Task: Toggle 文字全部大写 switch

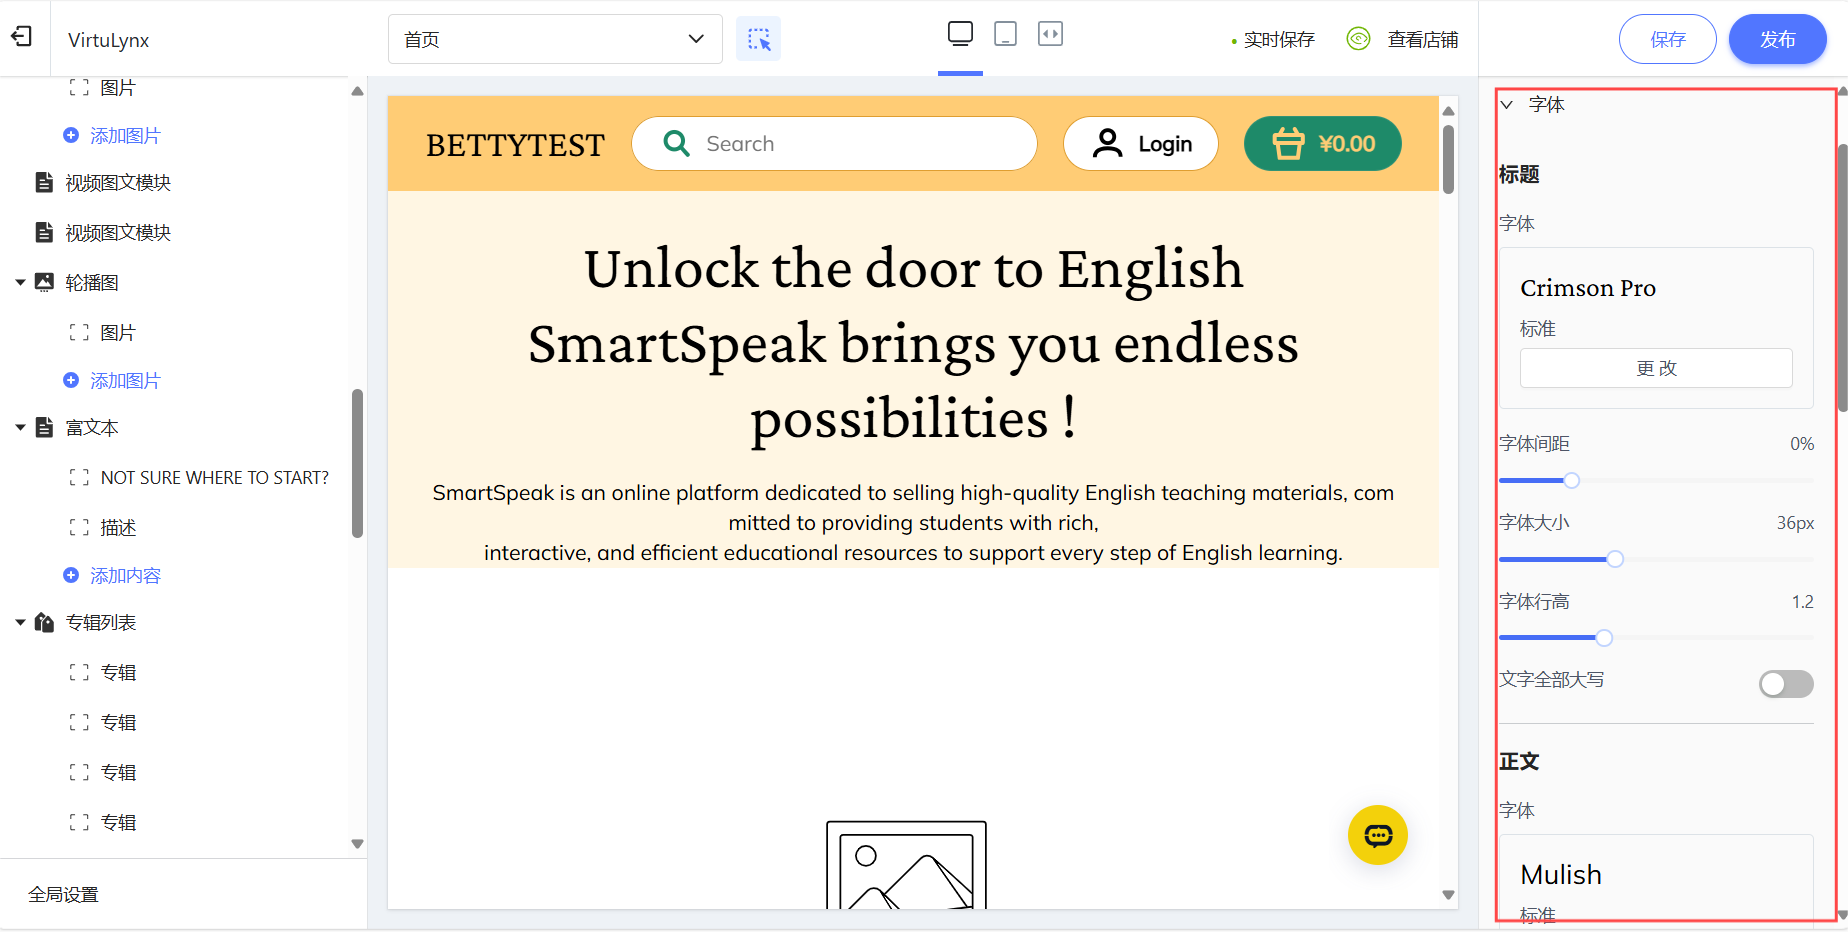Action: (x=1786, y=684)
